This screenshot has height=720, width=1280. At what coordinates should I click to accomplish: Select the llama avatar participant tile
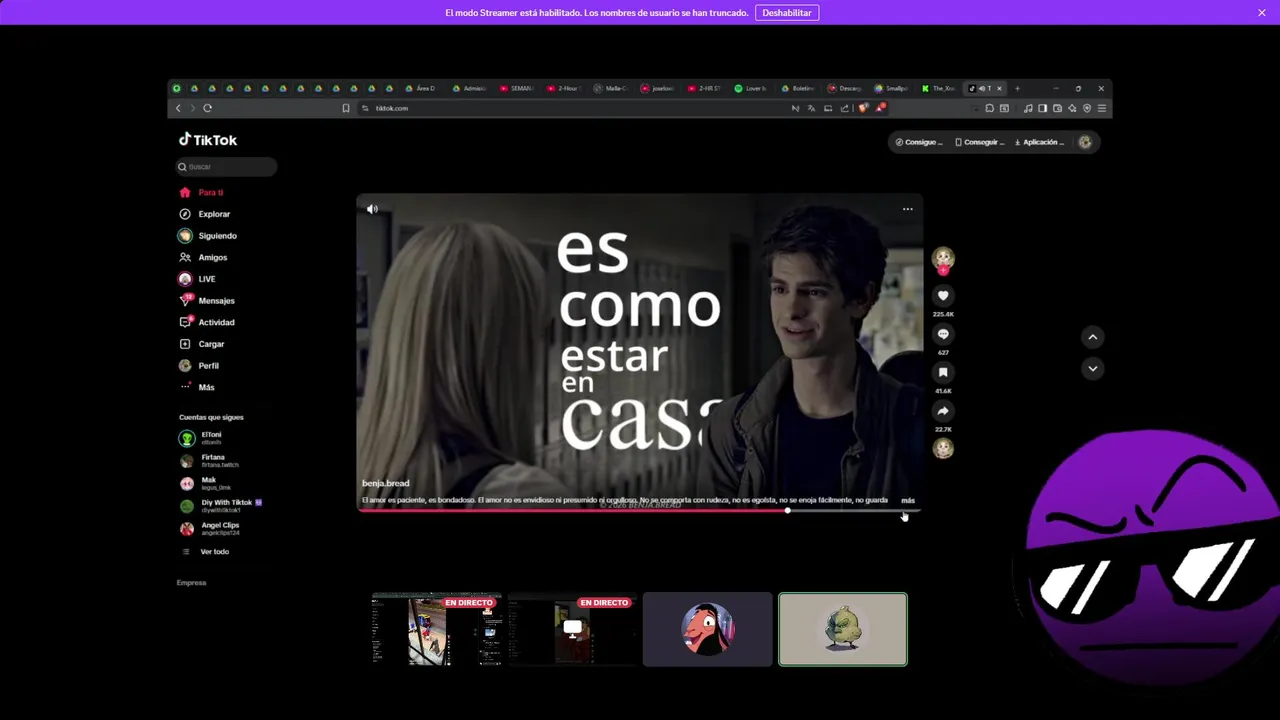coord(708,629)
